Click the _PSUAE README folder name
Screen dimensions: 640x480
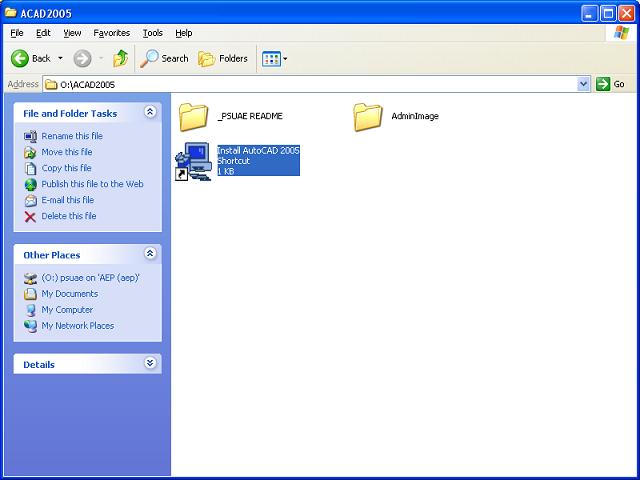tap(250, 116)
